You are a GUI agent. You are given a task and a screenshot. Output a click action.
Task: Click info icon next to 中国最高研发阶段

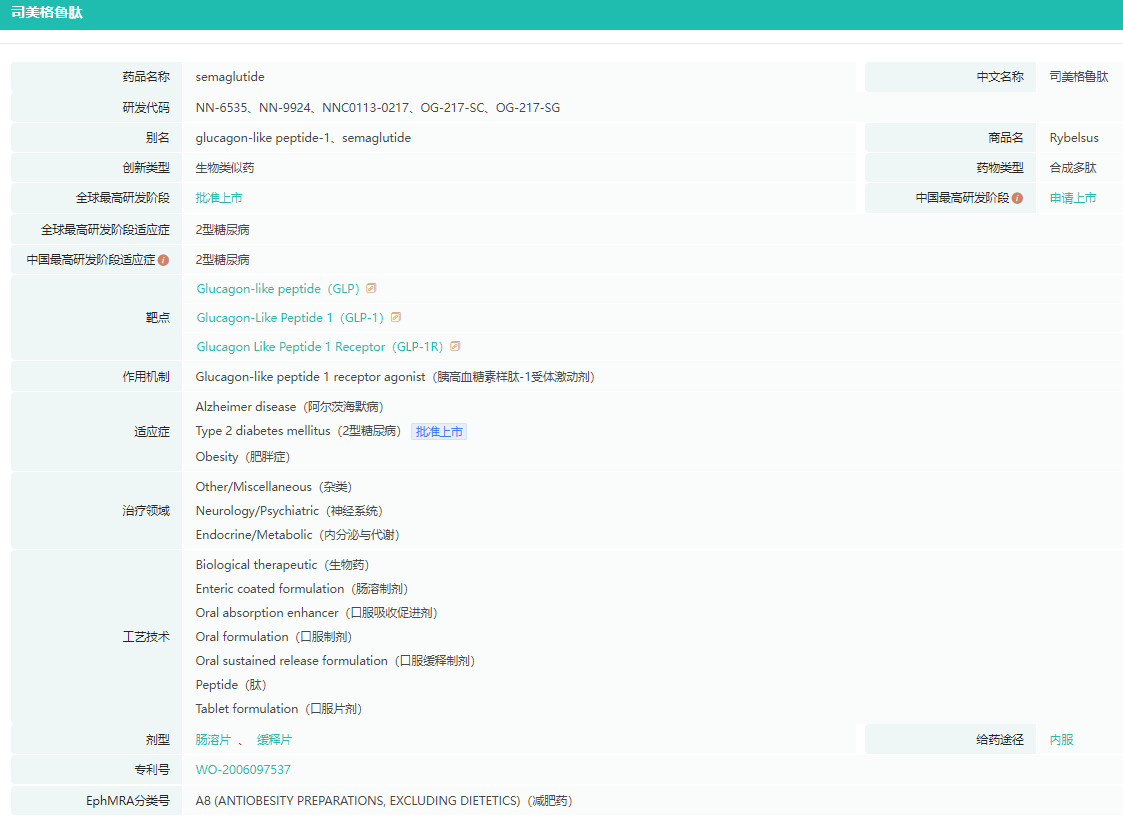1017,198
